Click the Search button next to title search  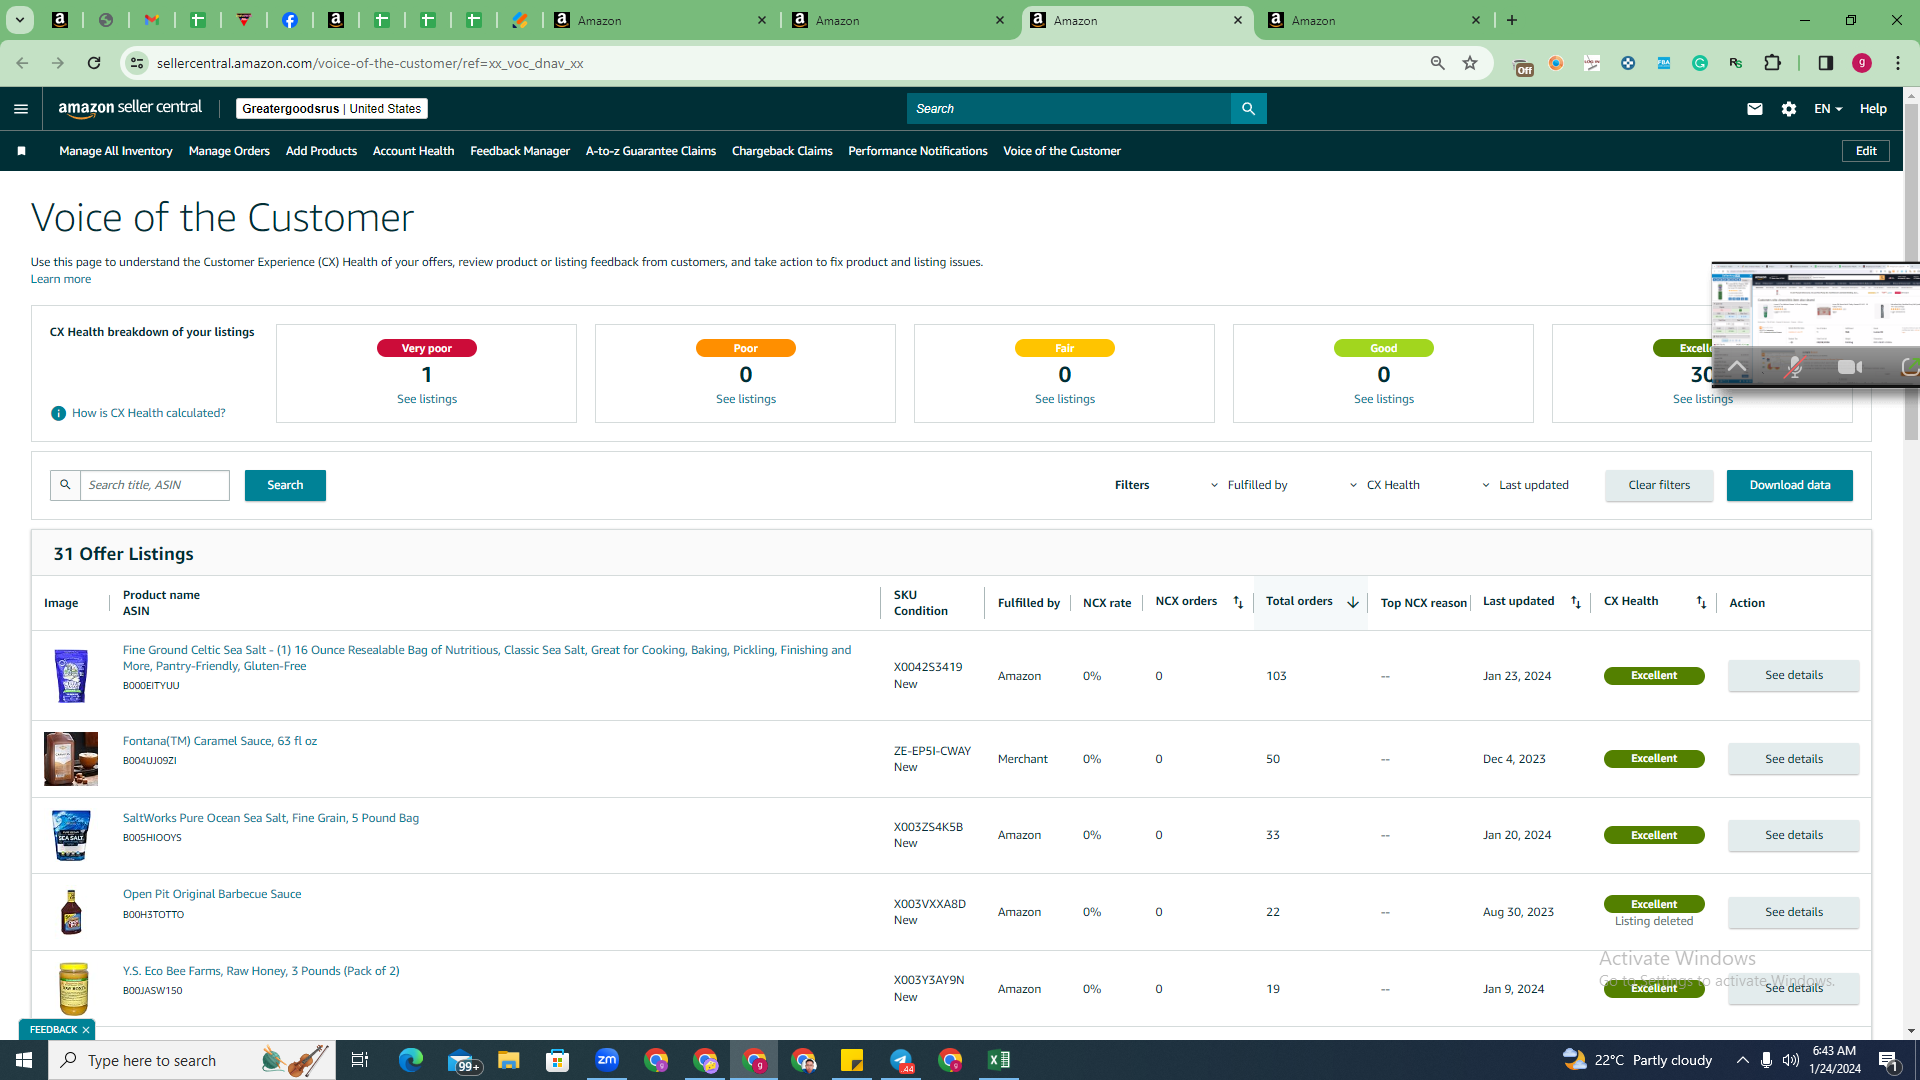[285, 485]
